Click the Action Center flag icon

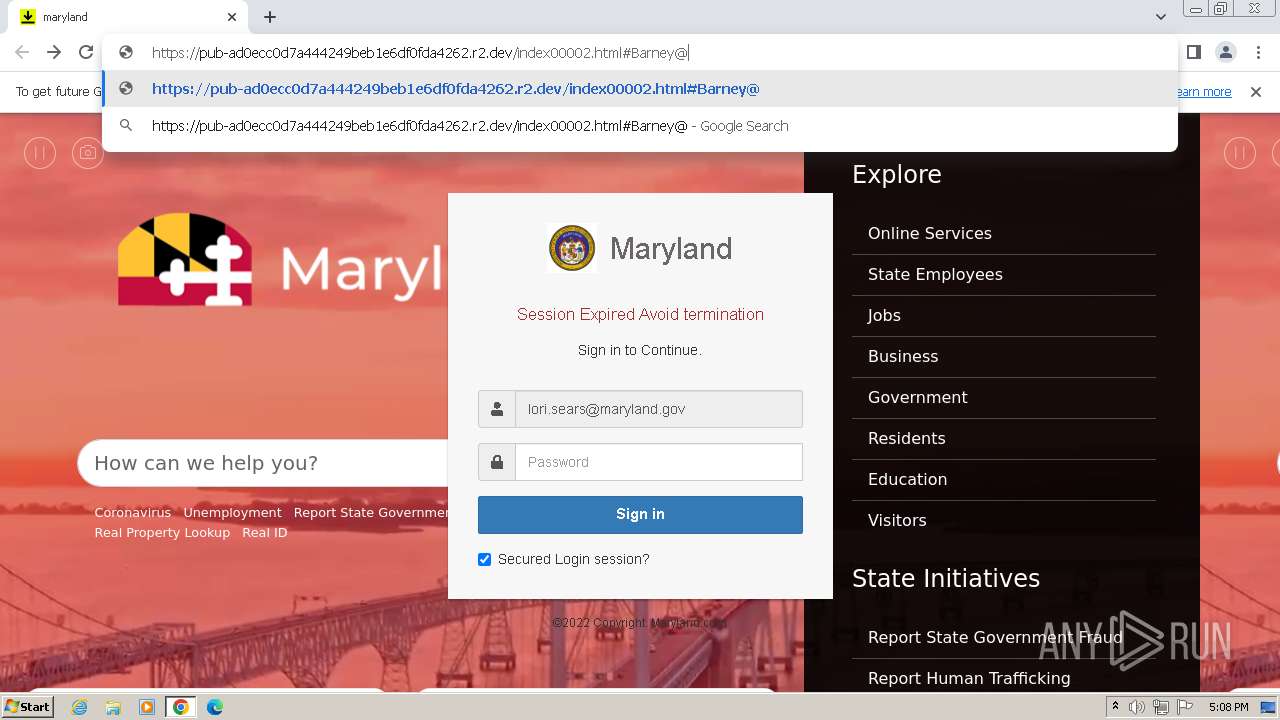click(x=1185, y=707)
